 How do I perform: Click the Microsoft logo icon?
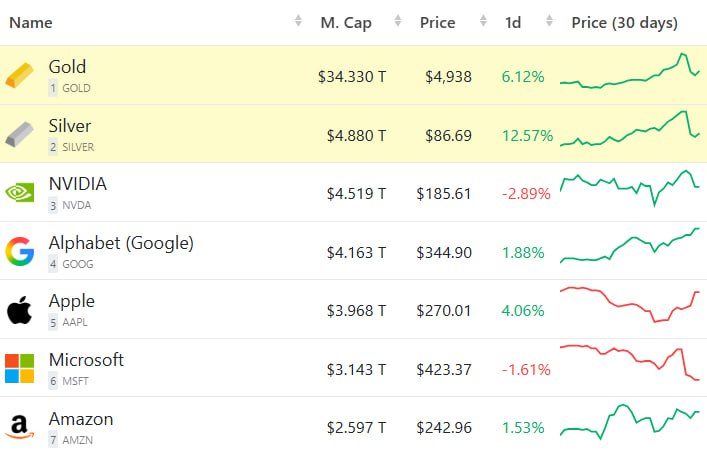(19, 368)
